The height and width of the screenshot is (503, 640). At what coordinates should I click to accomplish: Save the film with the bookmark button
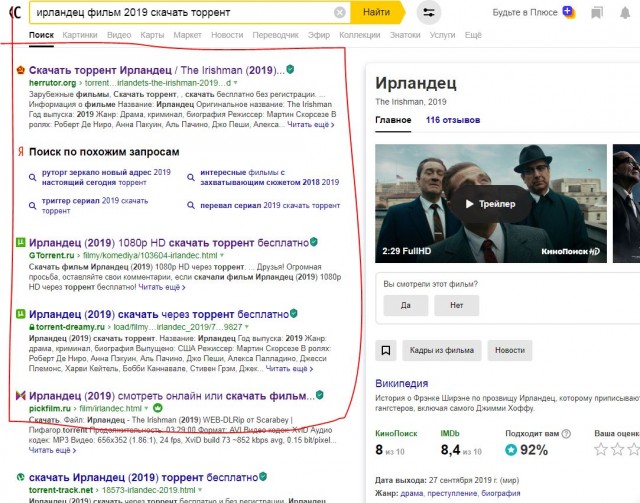click(386, 350)
